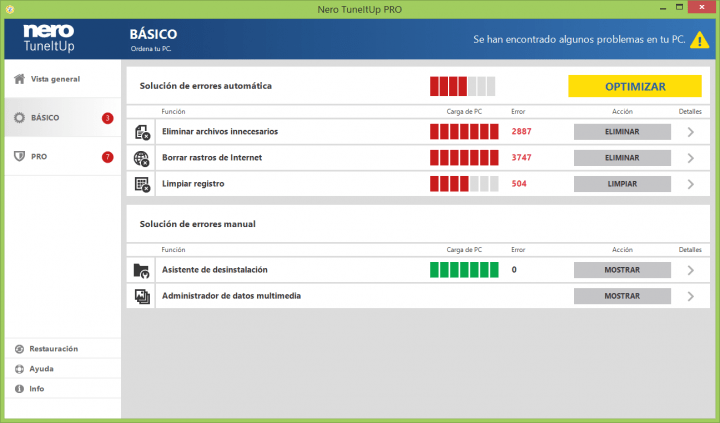Click the Limpiar registro grid icon
The height and width of the screenshot is (423, 720).
(142, 184)
